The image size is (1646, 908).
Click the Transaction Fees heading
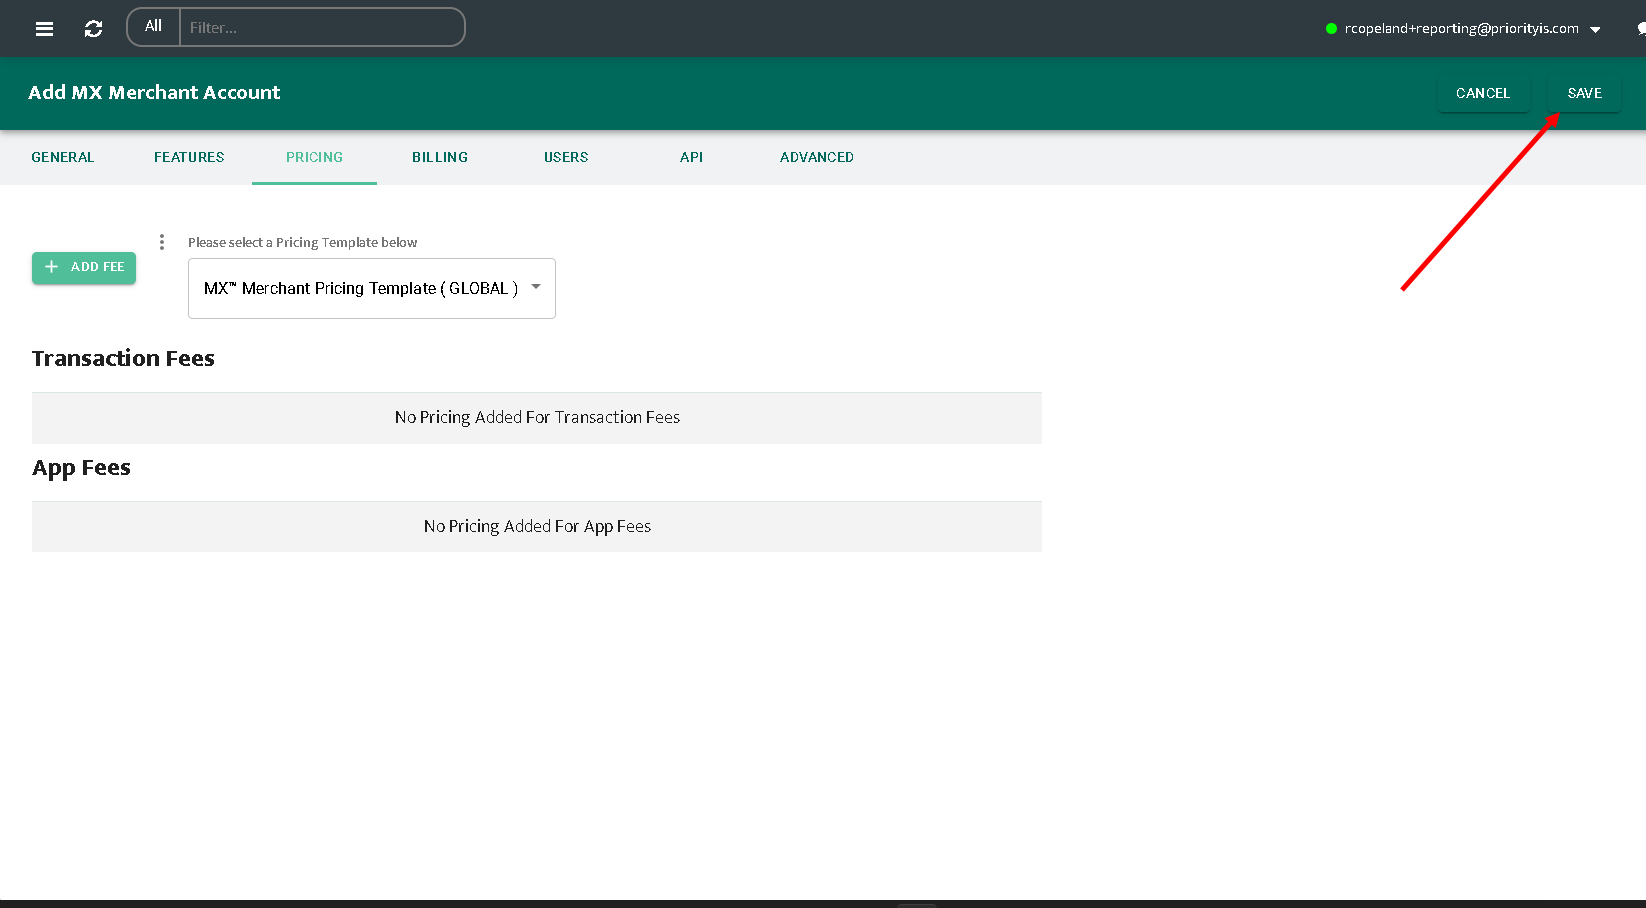tap(123, 358)
